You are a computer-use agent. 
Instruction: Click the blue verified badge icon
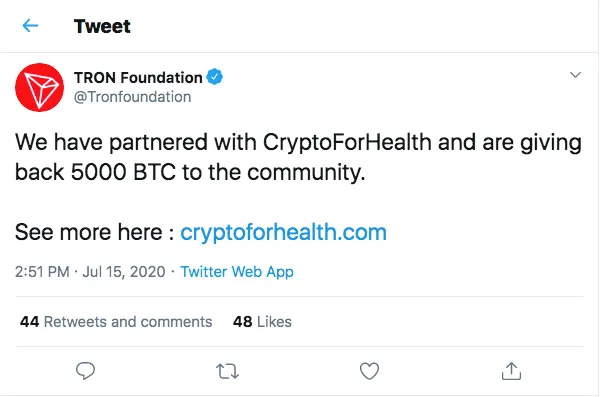coord(215,77)
